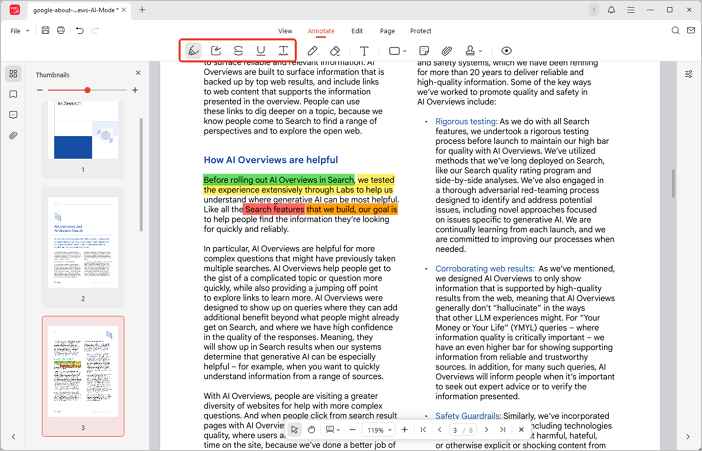This screenshot has height=451, width=702.
Task: Select the caret insert text tool
Action: [x=283, y=51]
